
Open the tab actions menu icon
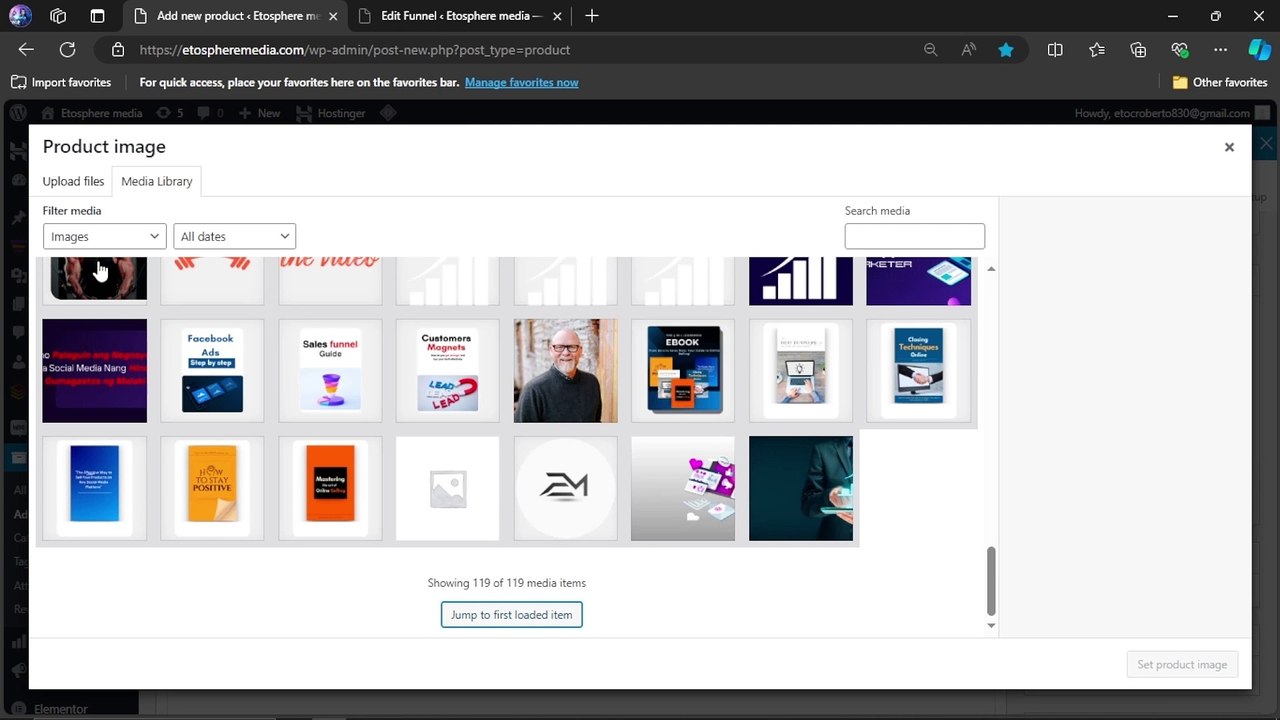(x=97, y=16)
